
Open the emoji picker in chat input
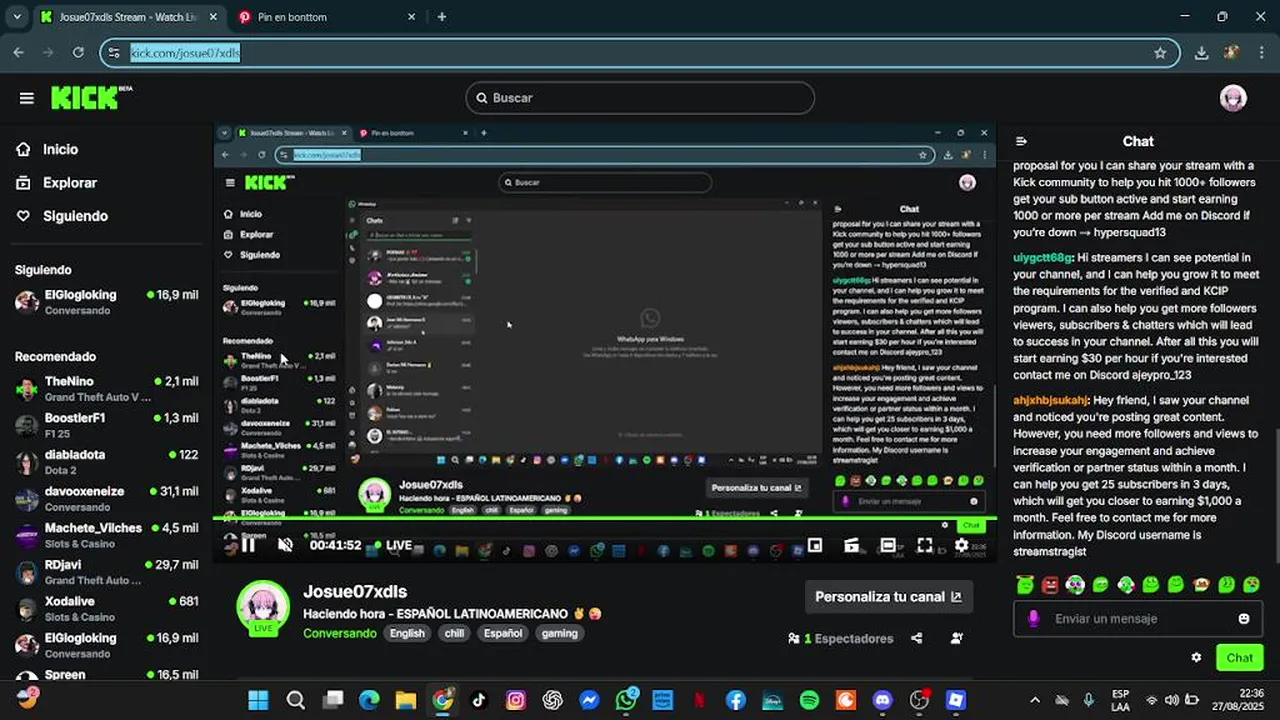click(x=1244, y=619)
